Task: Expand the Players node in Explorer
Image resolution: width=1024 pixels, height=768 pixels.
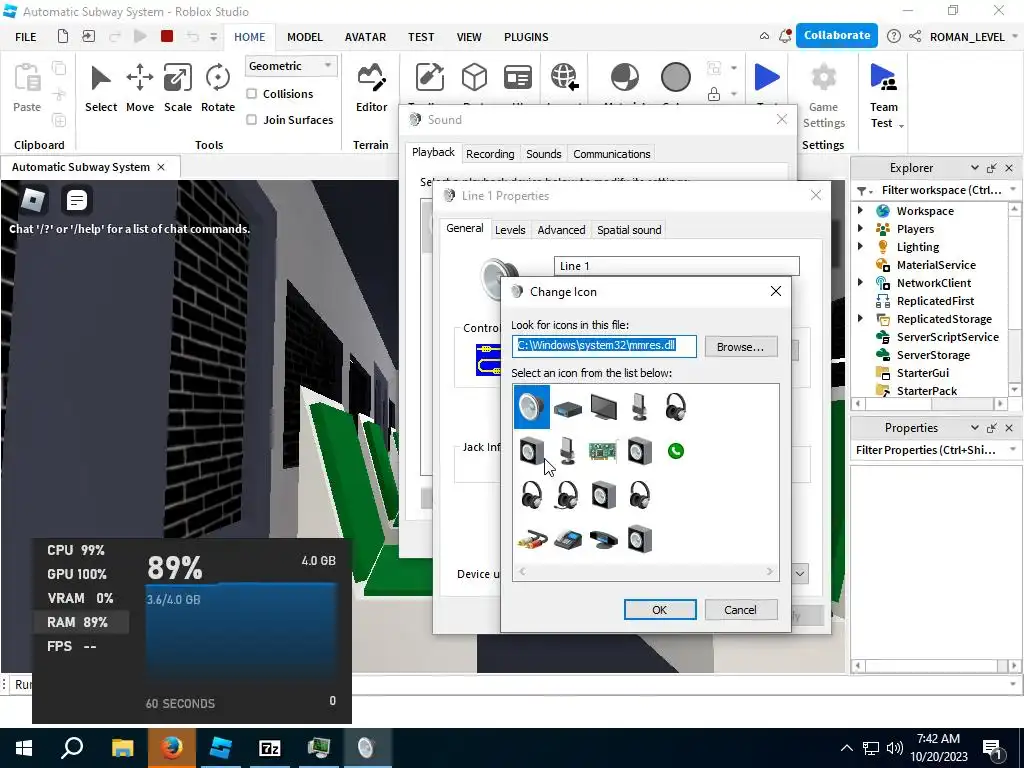Action: (x=861, y=229)
